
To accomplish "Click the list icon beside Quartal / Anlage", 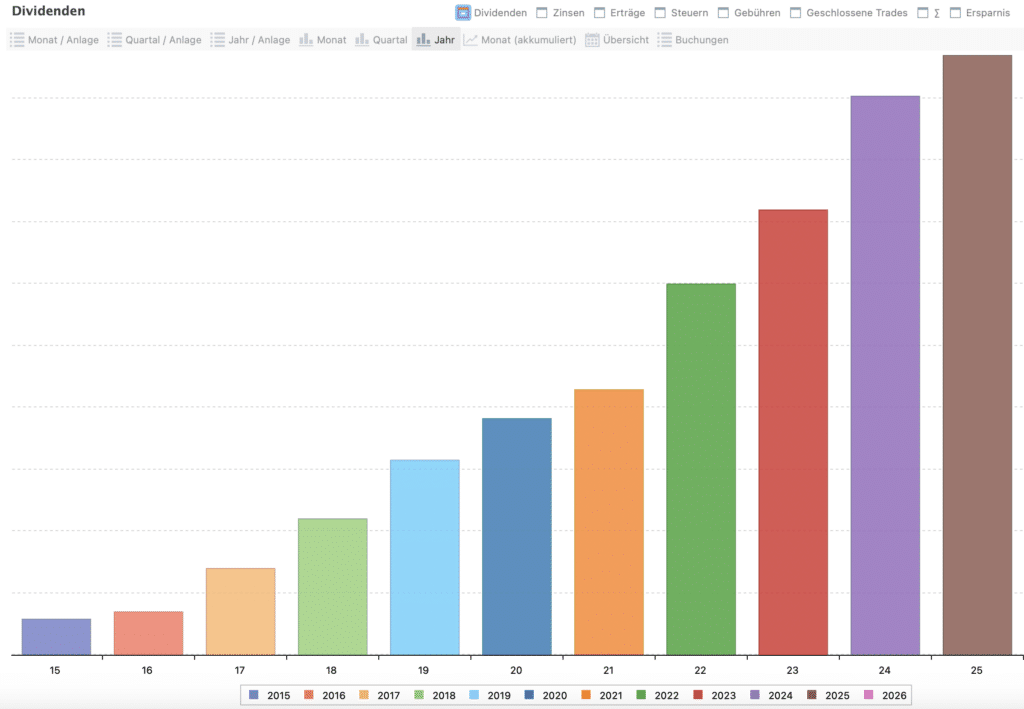I will (115, 40).
